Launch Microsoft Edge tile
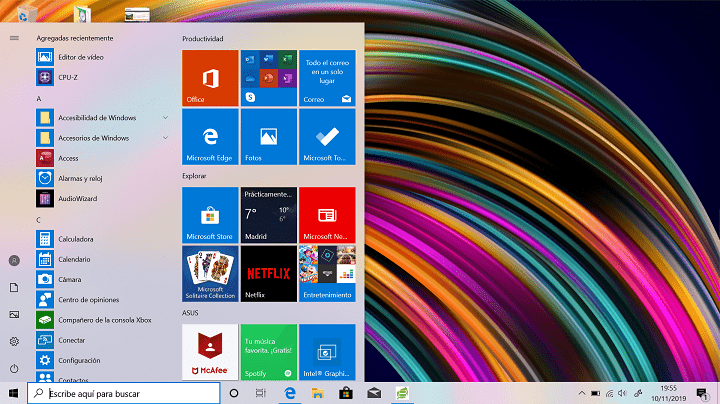 tap(210, 137)
